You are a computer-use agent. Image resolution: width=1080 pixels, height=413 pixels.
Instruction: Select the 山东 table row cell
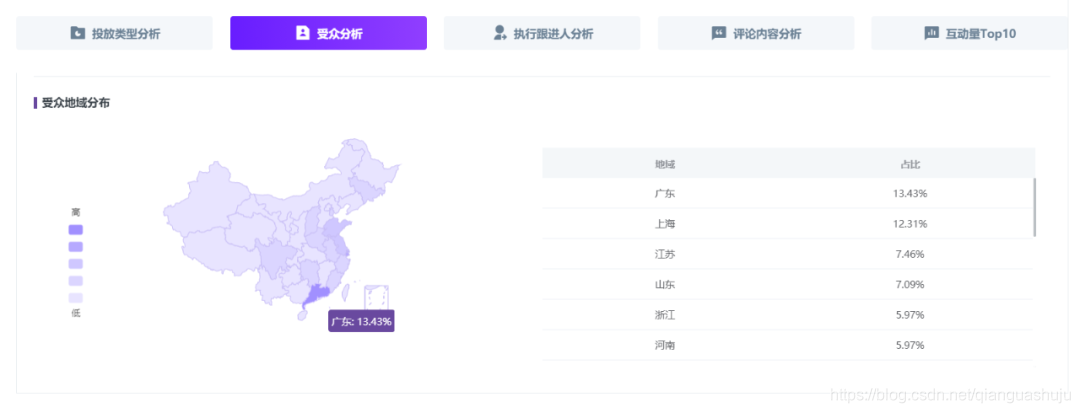[x=665, y=284]
